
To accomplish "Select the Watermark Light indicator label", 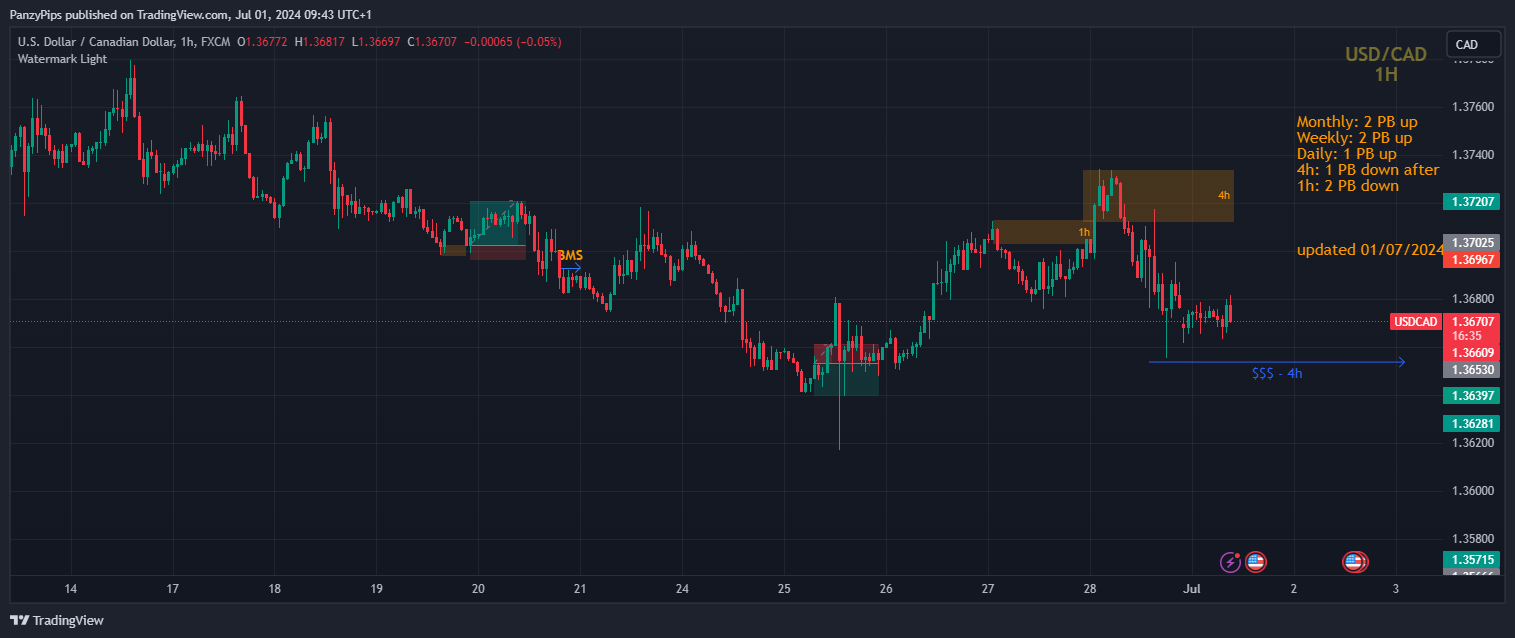I will (x=62, y=59).
